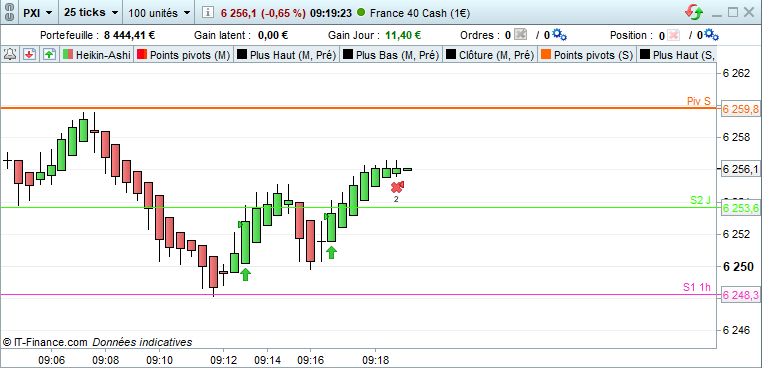Click the chain link icon beside PXI

(x=8, y=13)
